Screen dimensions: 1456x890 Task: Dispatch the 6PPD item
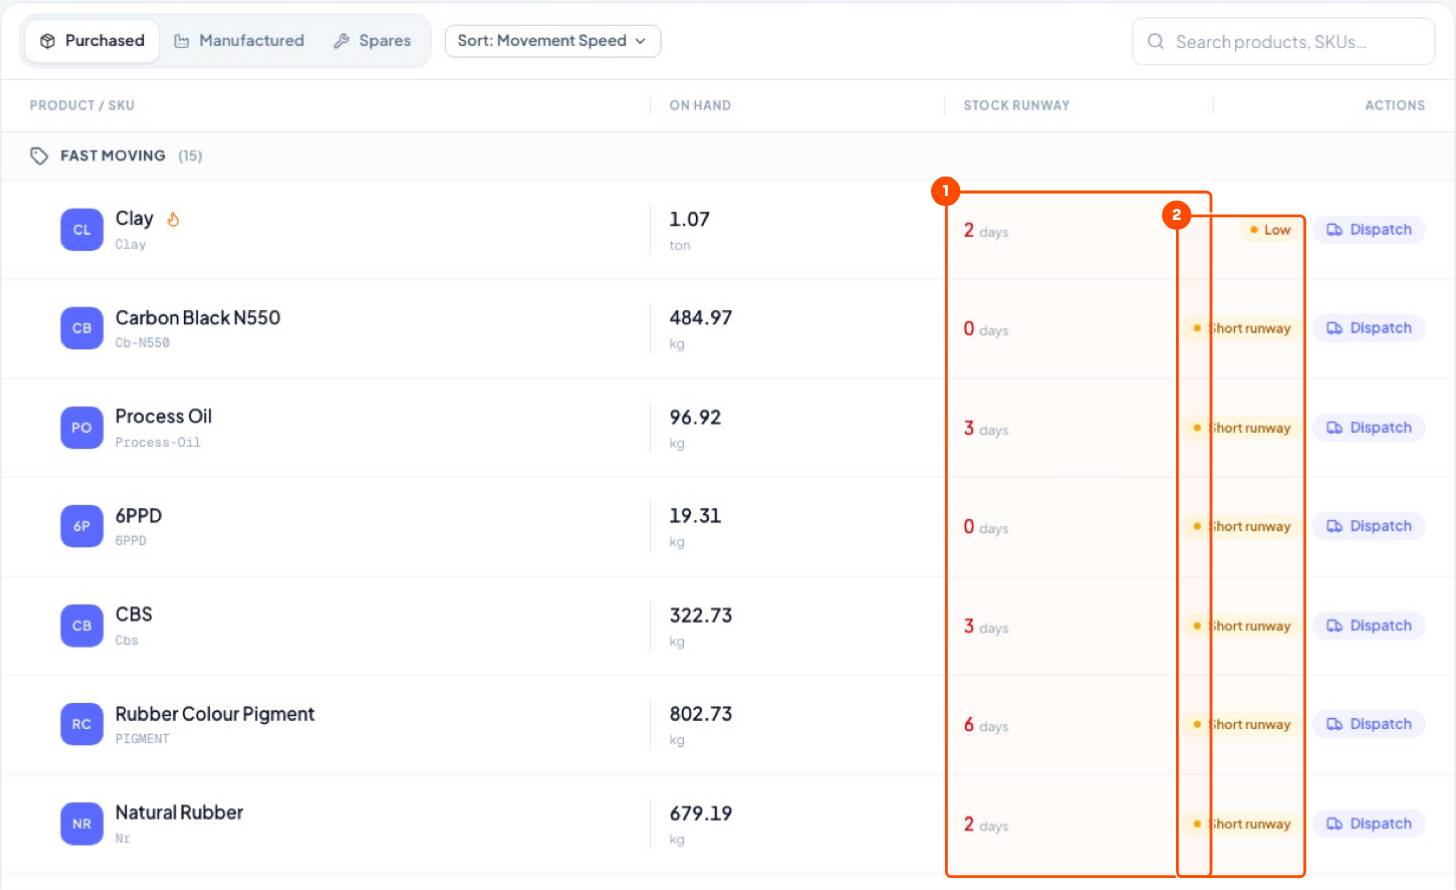(1369, 526)
